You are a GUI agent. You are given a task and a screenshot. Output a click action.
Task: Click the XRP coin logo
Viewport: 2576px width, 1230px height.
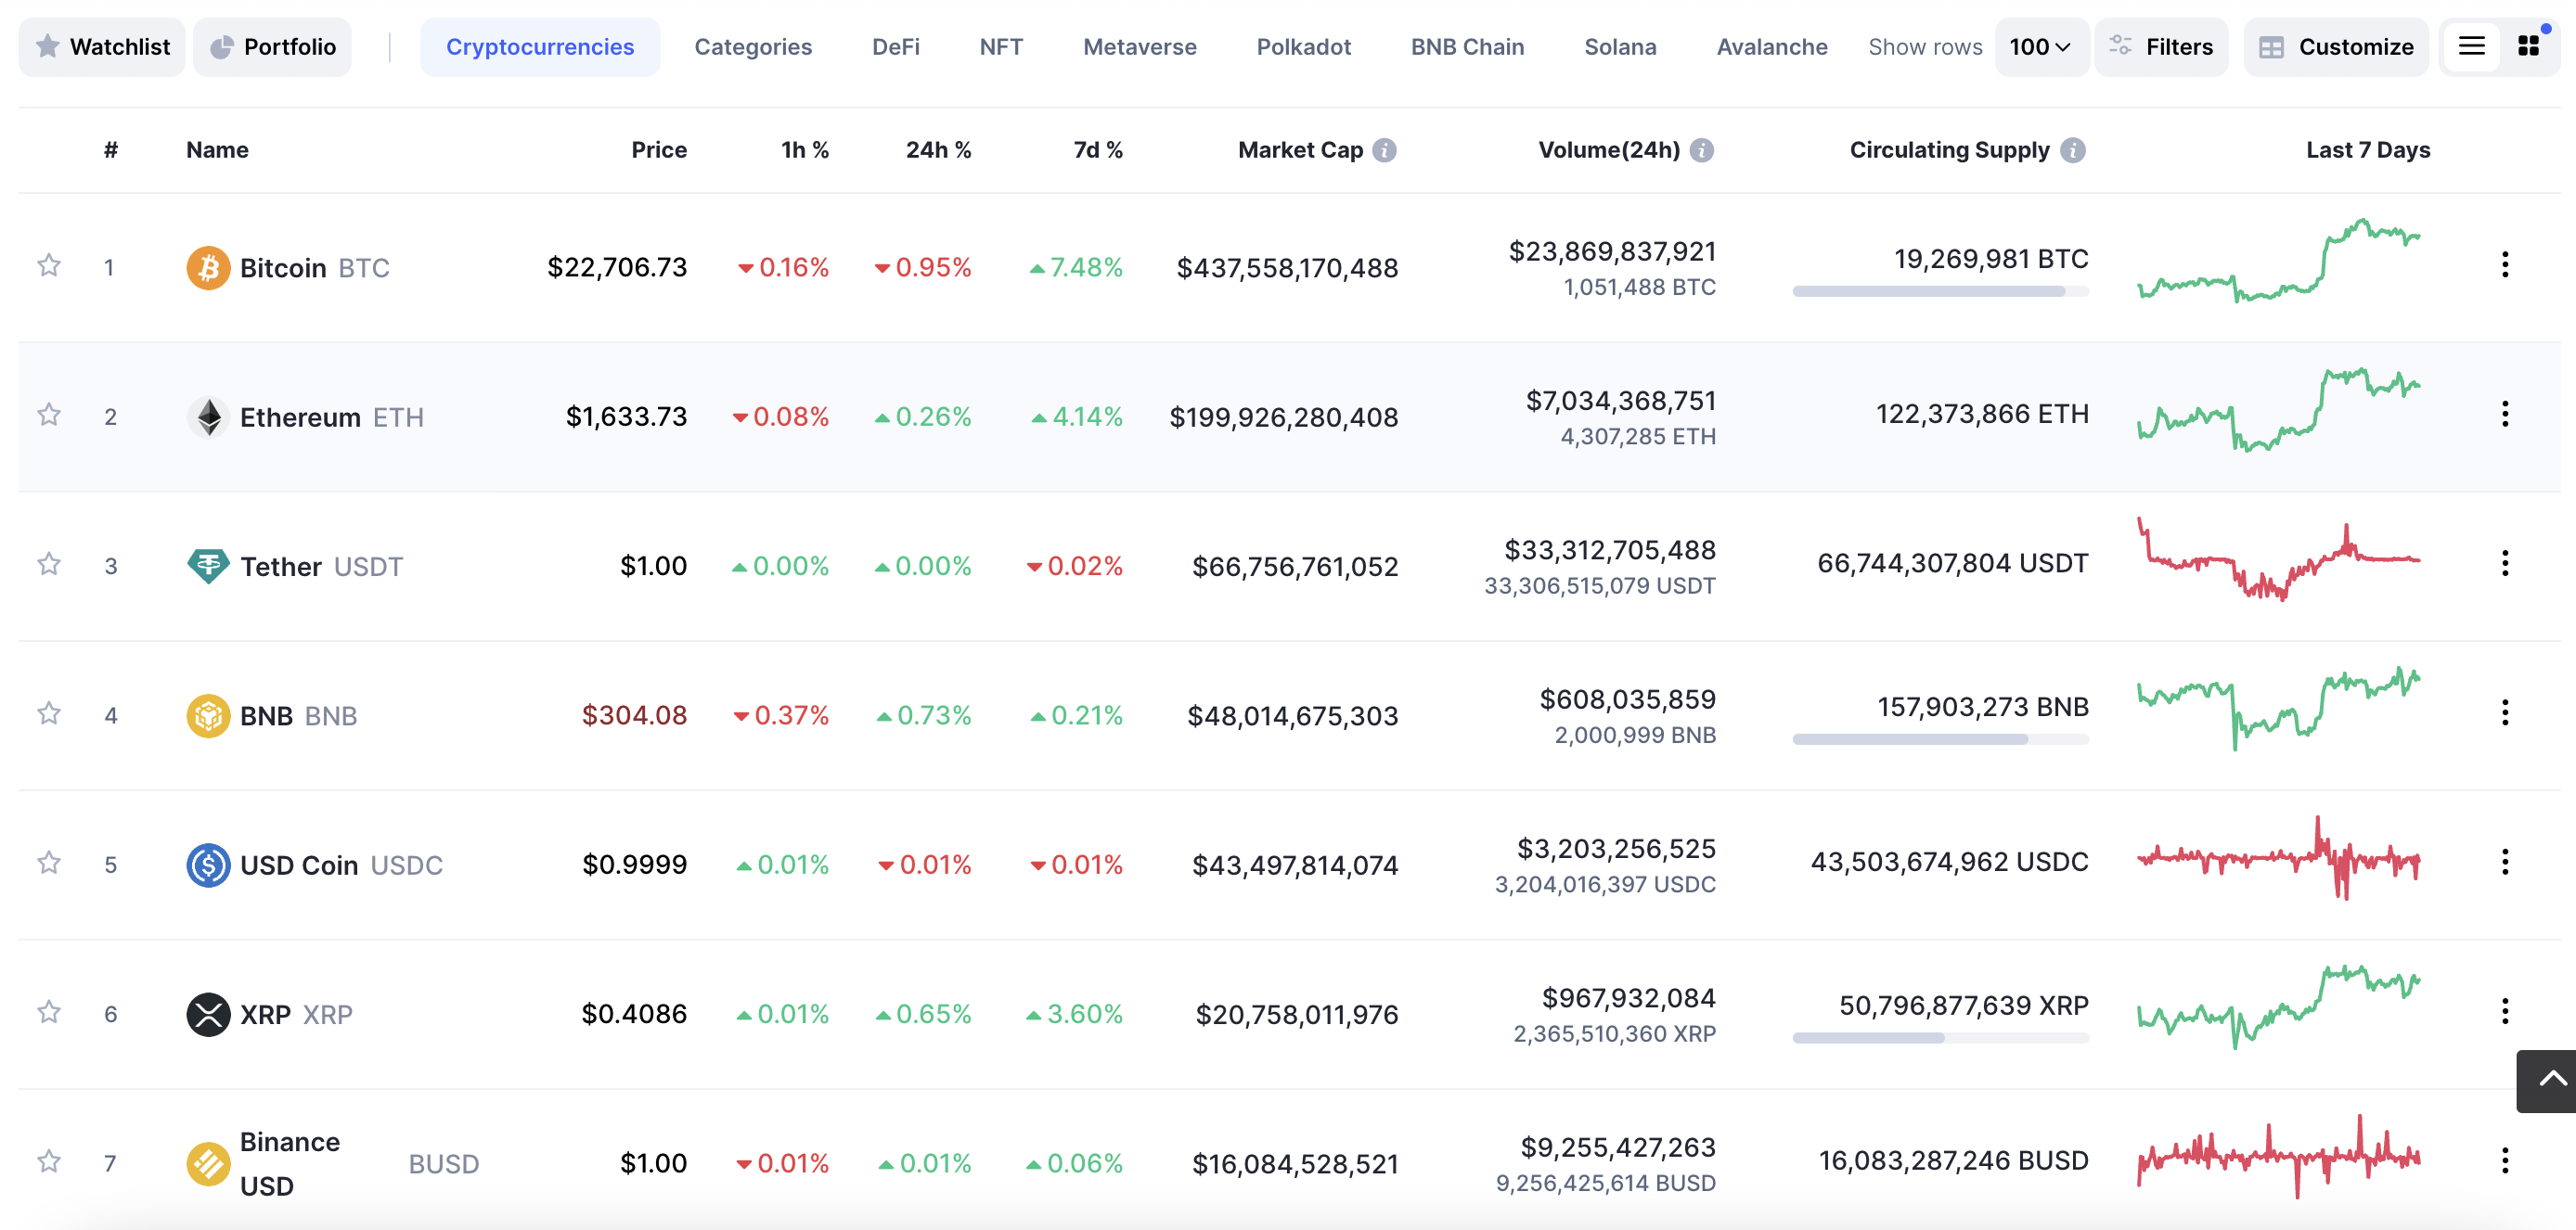click(x=208, y=1015)
